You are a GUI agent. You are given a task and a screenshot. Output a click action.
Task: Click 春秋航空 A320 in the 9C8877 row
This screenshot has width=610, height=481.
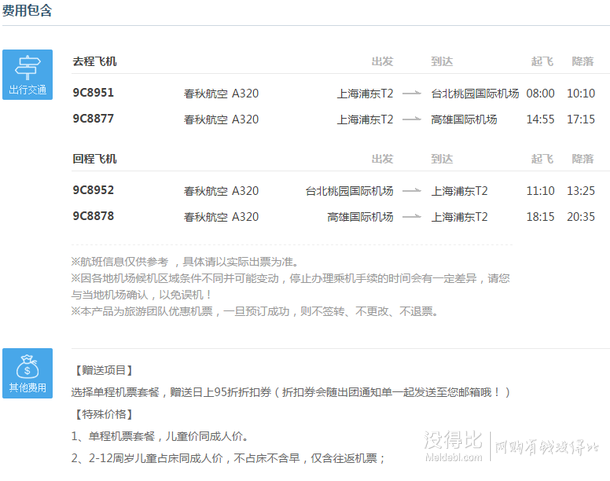tap(221, 119)
